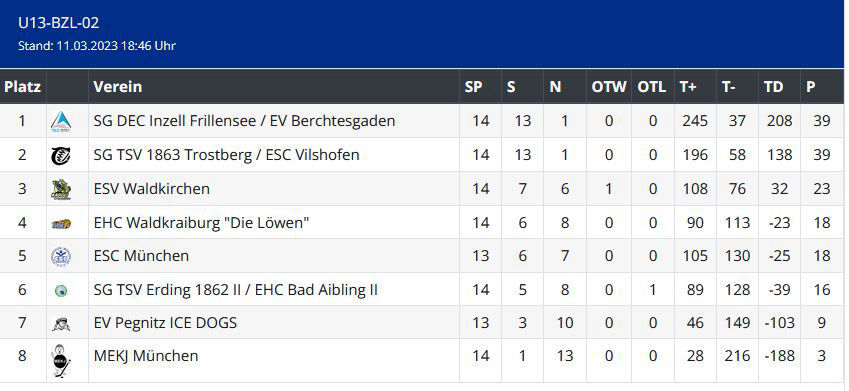
Task: Click the SP column header
Action: (x=474, y=87)
